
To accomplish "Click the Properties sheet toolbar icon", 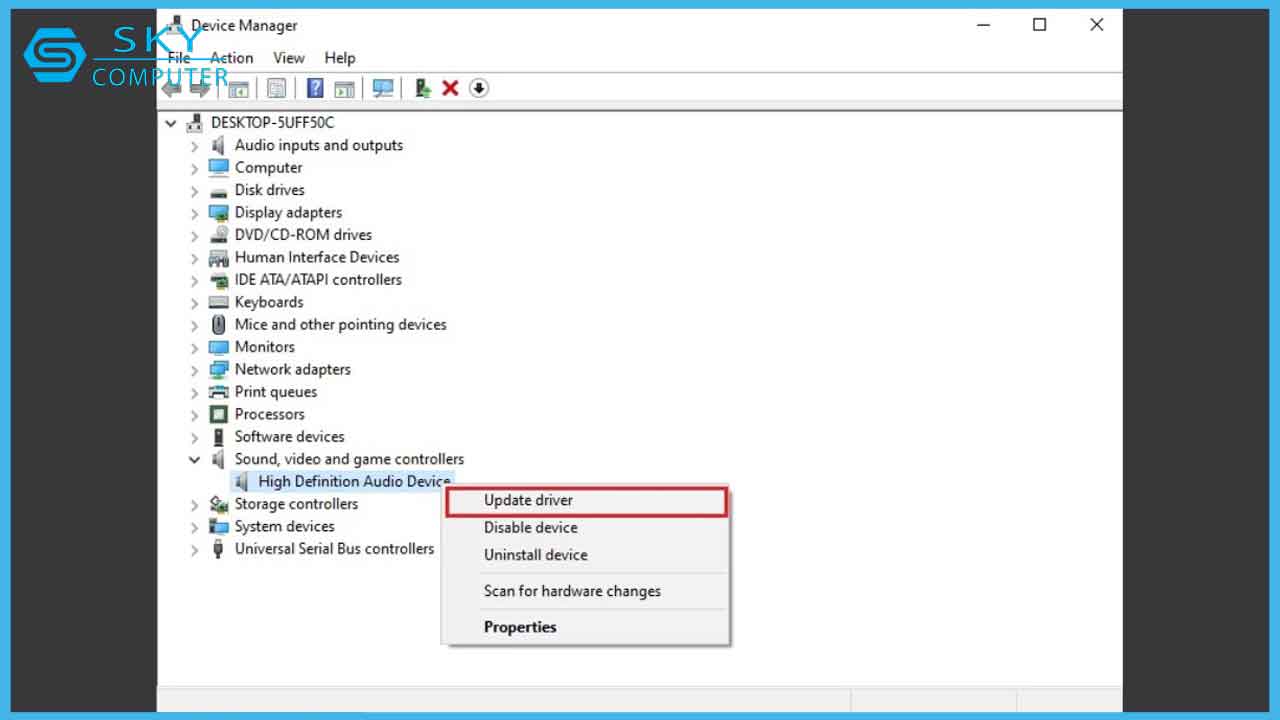I will point(277,88).
